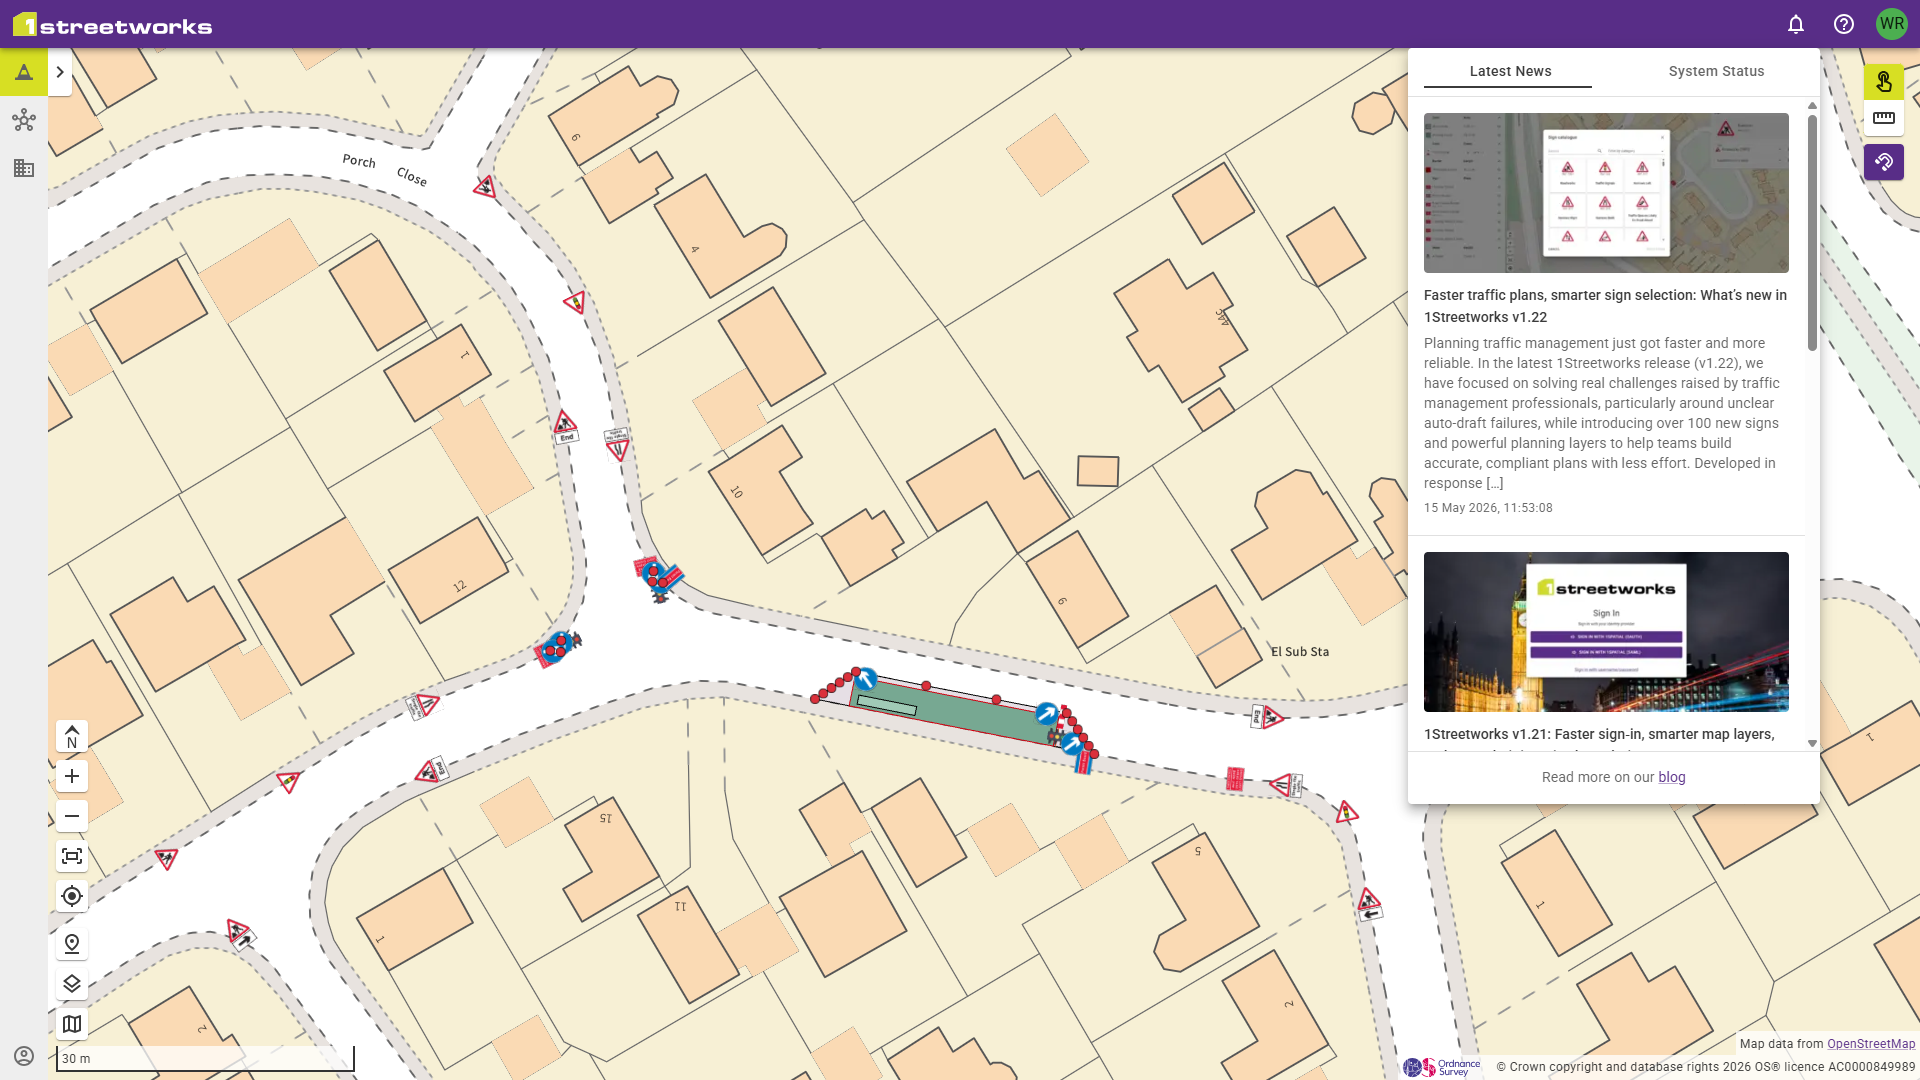1920x1080 pixels.
Task: Expand the left sidebar panel
Action: click(60, 72)
